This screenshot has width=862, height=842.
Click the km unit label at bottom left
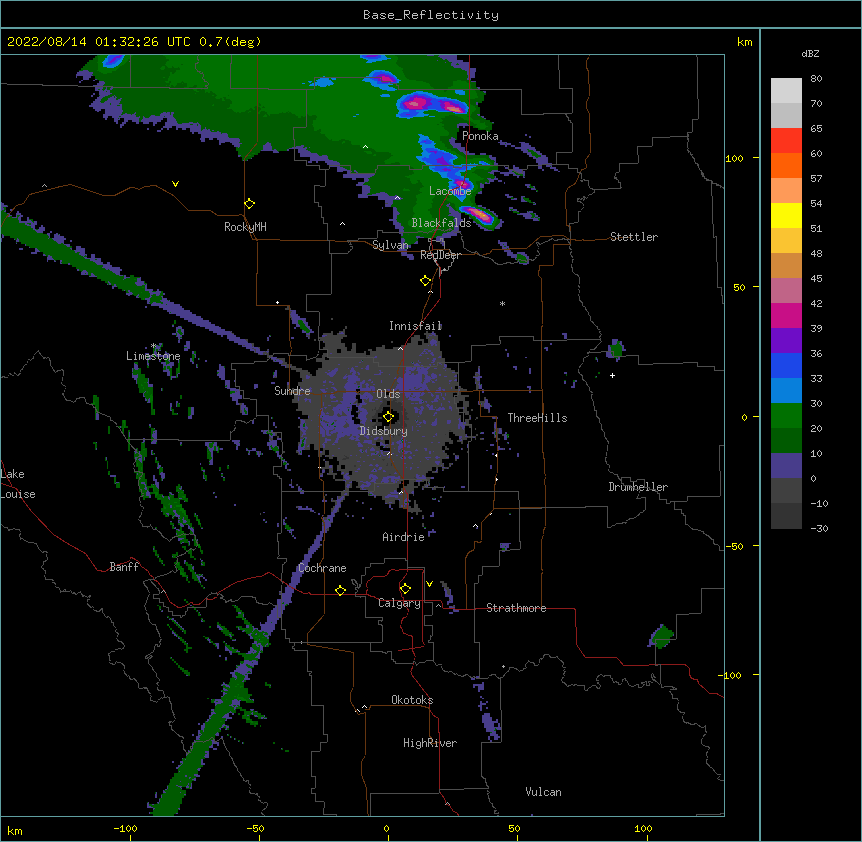[x=15, y=830]
